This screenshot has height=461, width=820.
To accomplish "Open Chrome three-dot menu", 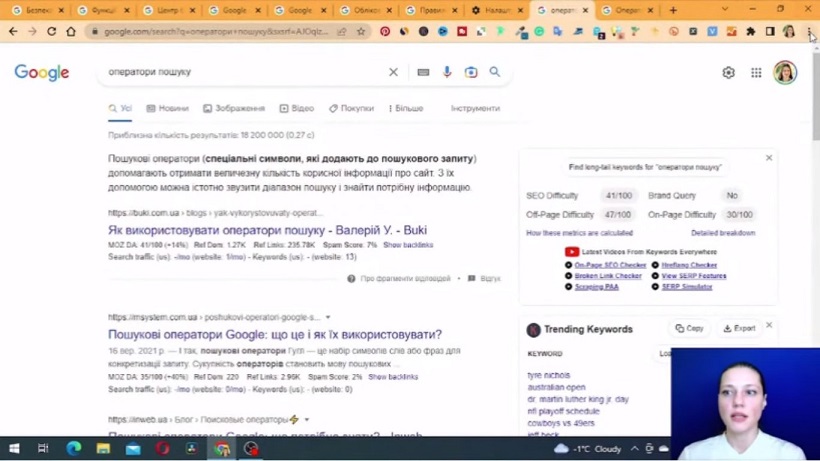I will (809, 31).
